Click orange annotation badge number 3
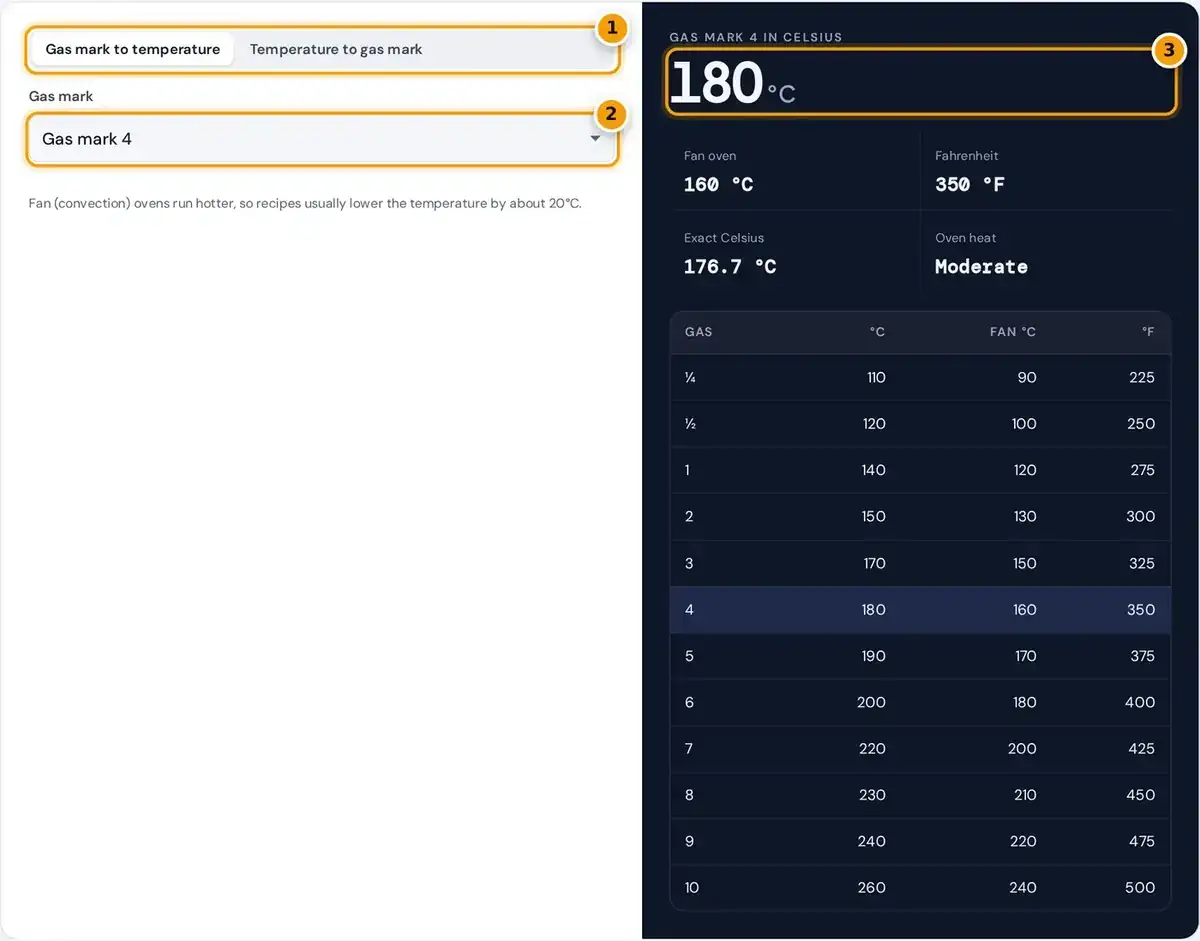 [x=1168, y=50]
